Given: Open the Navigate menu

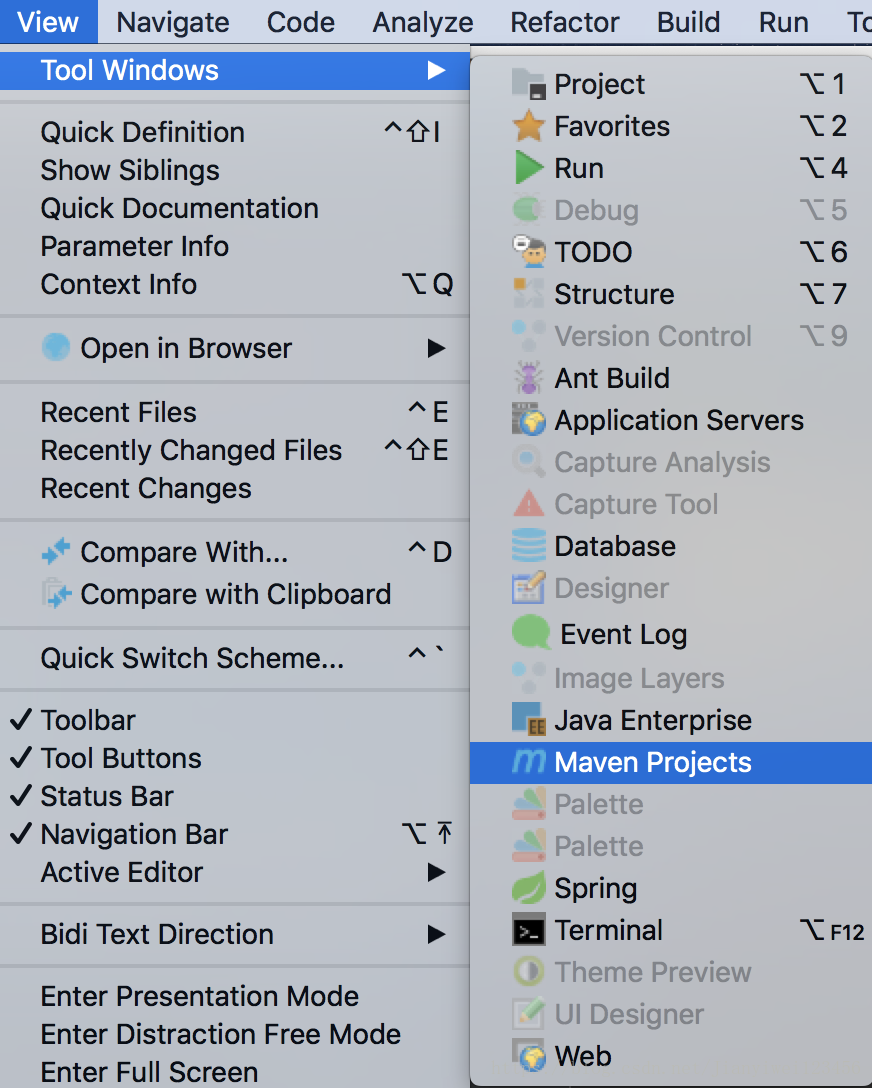Looking at the screenshot, I should pyautogui.click(x=173, y=22).
